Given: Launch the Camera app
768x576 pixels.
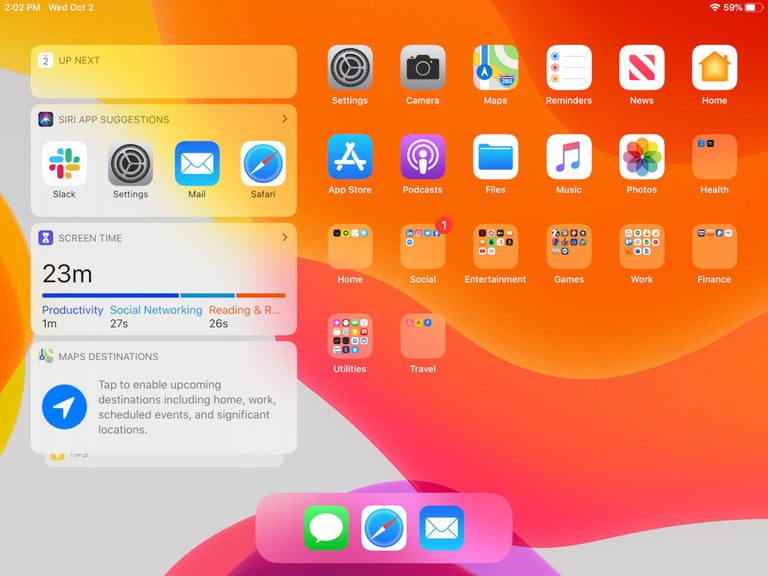Looking at the screenshot, I should pos(423,68).
